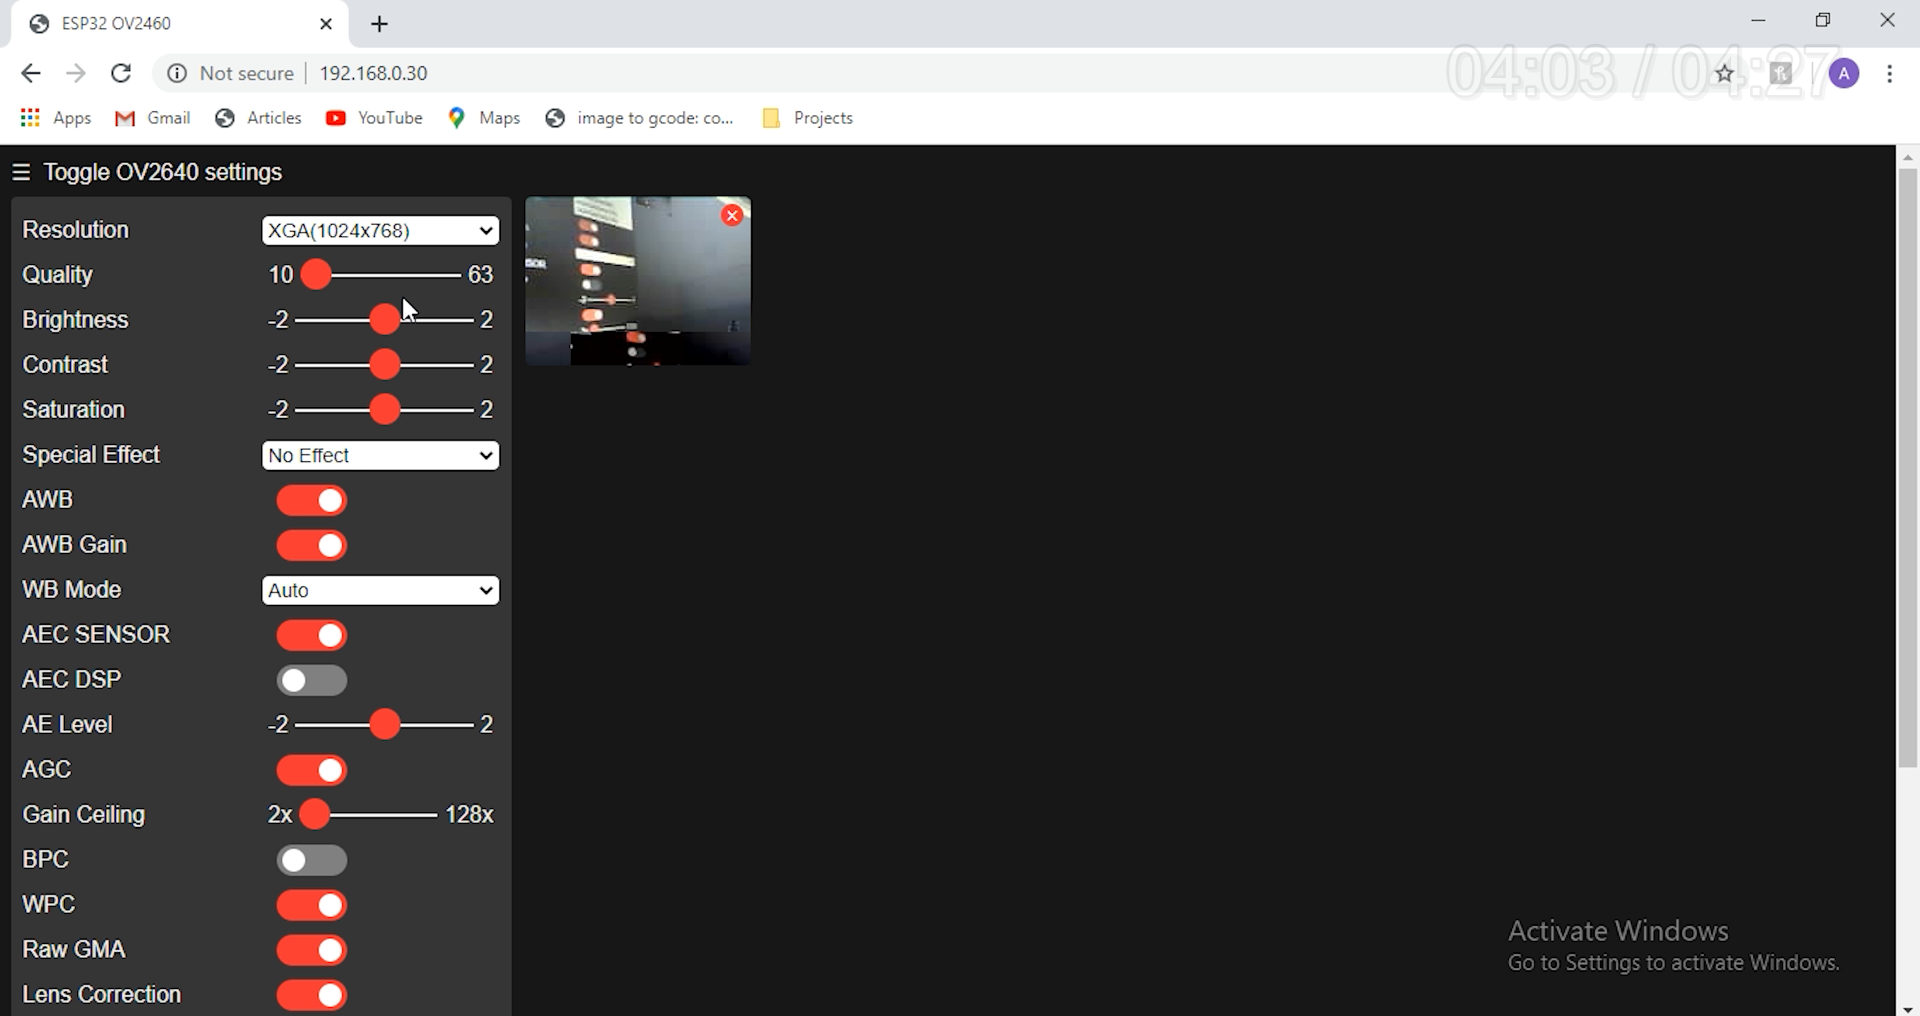
Task: Open the Gmail bookmark
Action: [152, 118]
